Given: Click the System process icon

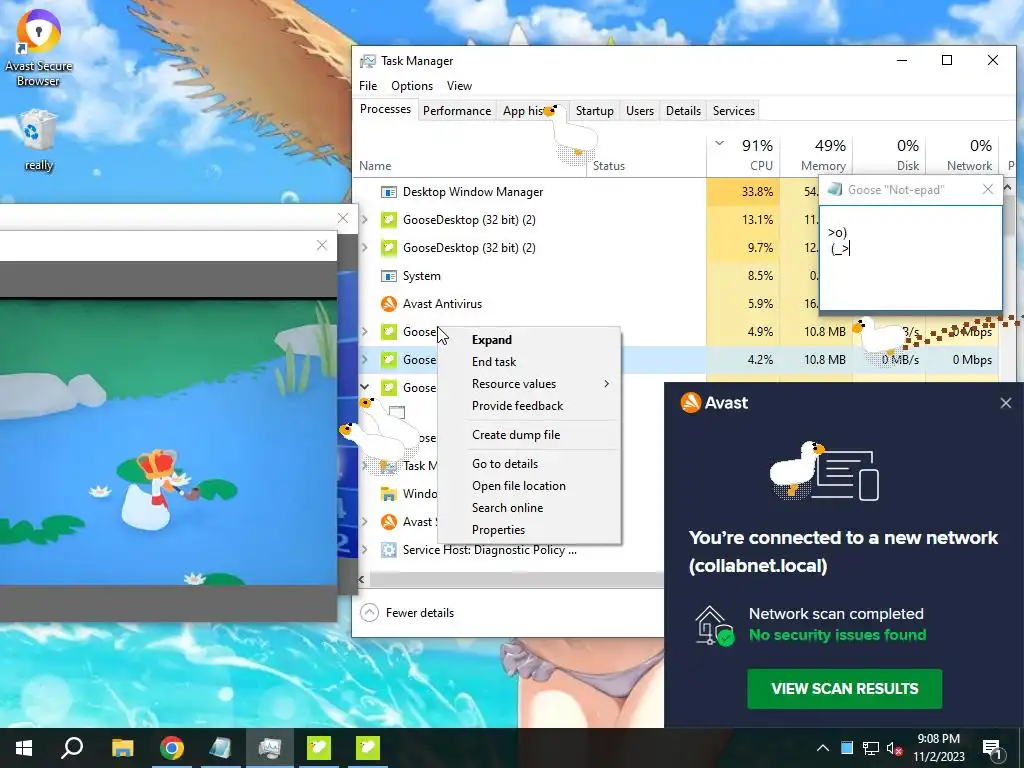Looking at the screenshot, I should click(x=389, y=276).
